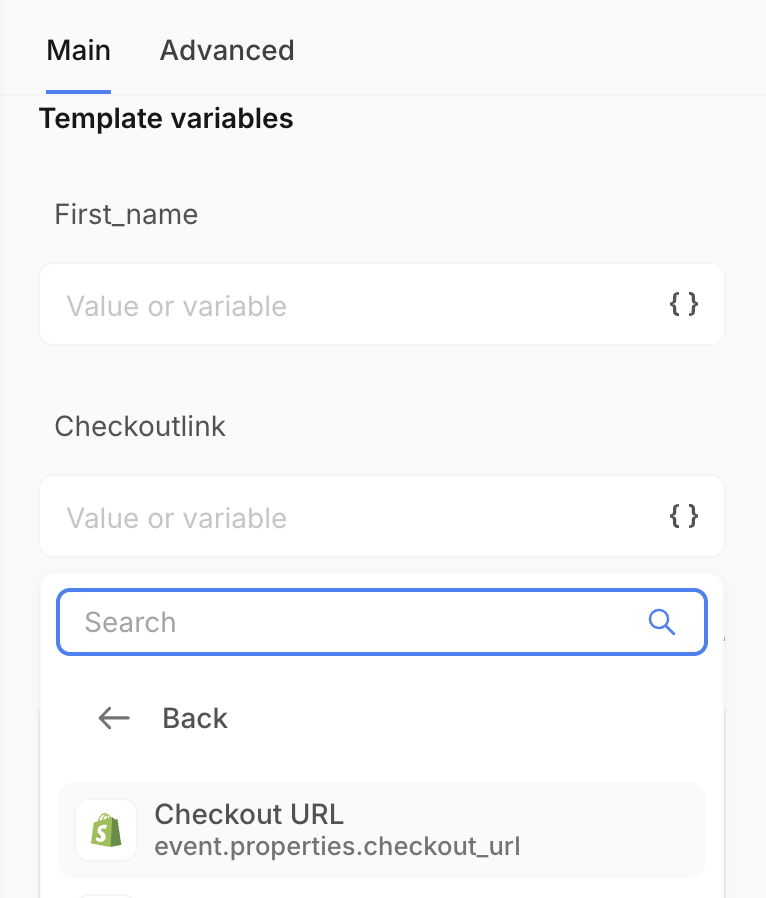Image resolution: width=766 pixels, height=898 pixels.
Task: Click First_name's 'Value or variable' placeholder
Action: [177, 306]
